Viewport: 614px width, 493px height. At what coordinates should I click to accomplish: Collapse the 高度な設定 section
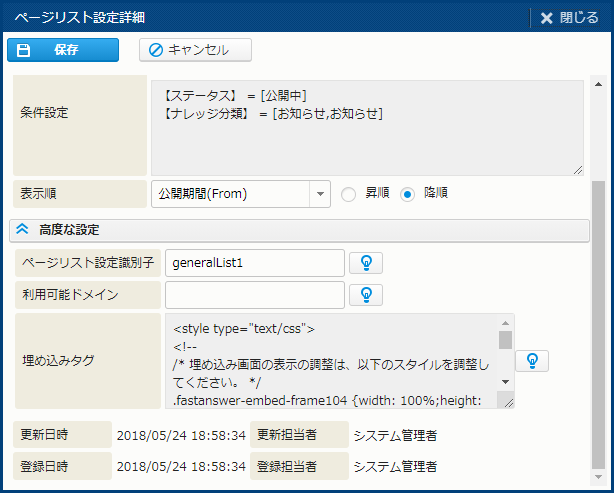click(22, 230)
